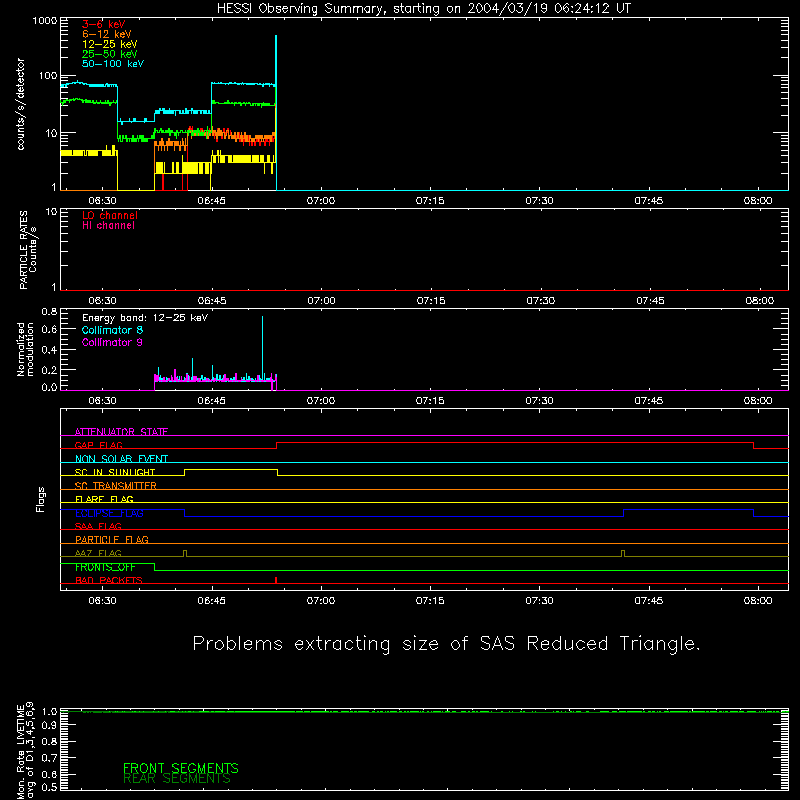Screen dimensions: 800x800
Task: Click the Mon. Rate LIVETIME axis label
Action: 26,750
